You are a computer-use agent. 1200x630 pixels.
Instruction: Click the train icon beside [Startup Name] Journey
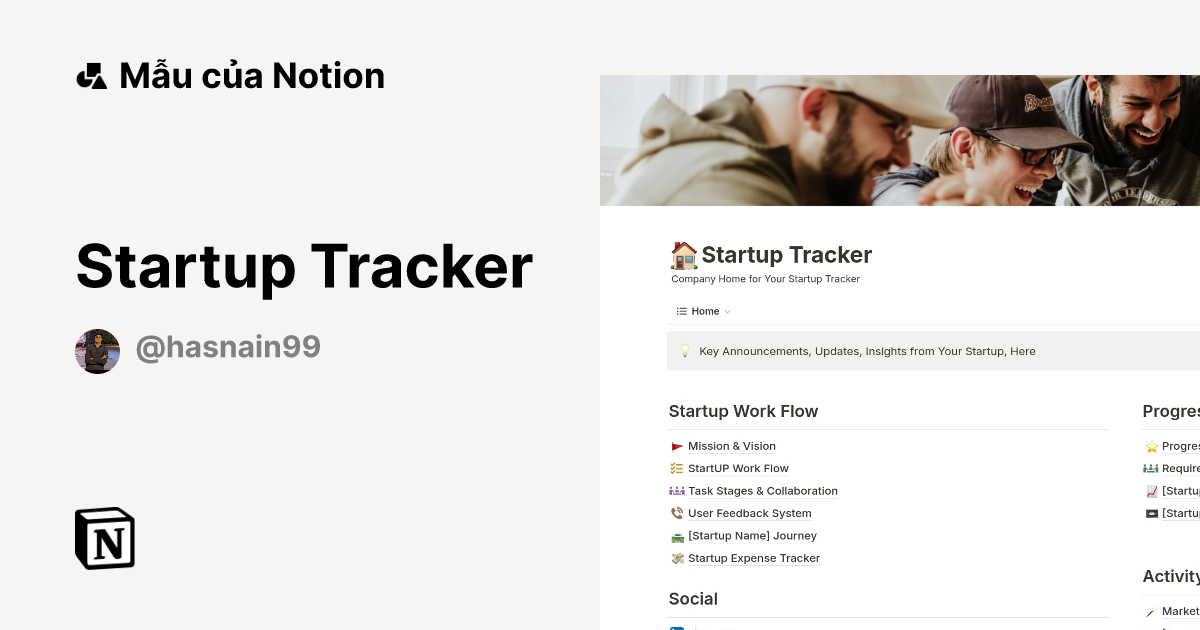click(x=677, y=535)
